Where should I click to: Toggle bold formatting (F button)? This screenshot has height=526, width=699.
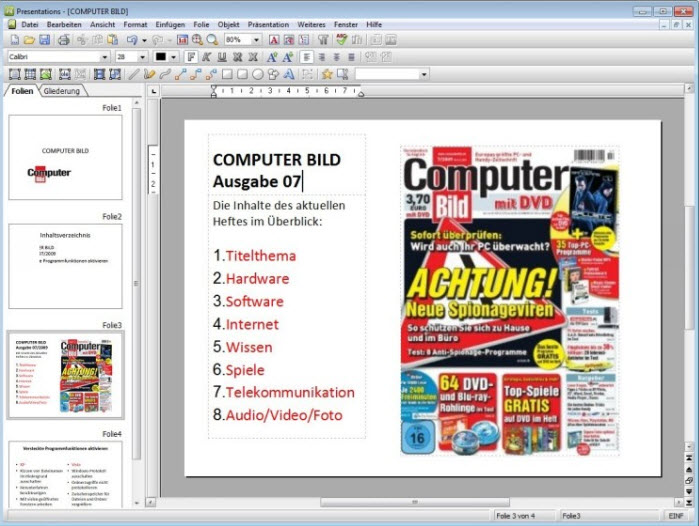[x=191, y=57]
